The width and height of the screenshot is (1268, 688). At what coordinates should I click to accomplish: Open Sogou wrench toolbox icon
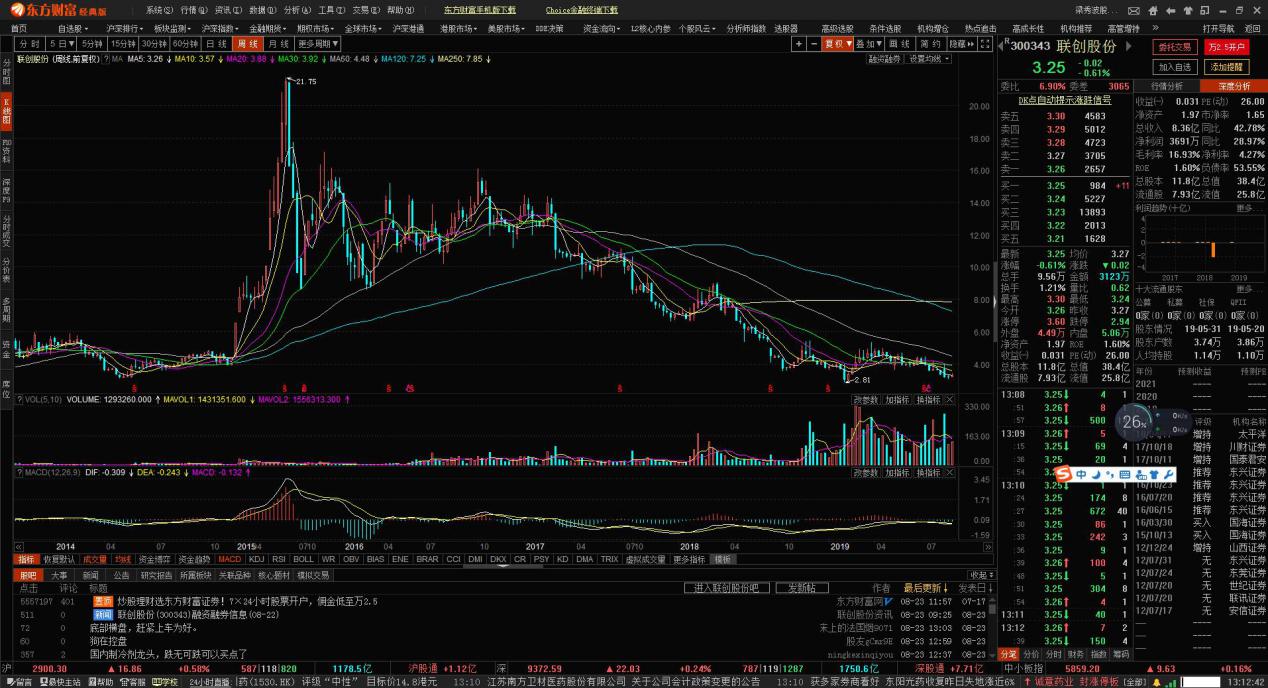point(1169,473)
